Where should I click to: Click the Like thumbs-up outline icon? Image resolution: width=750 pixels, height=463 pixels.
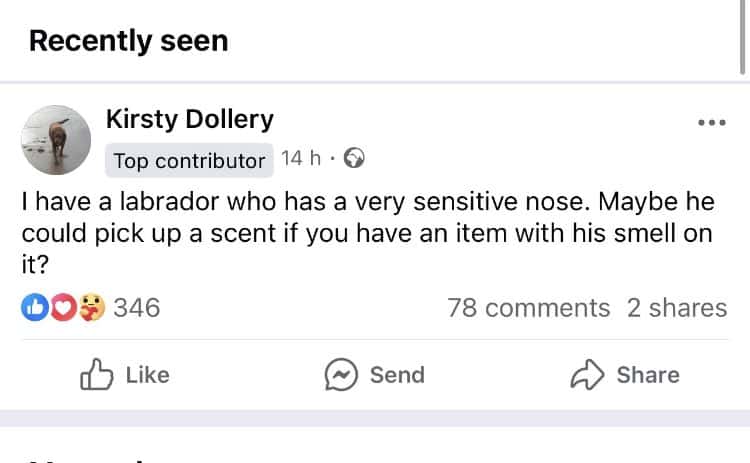tap(97, 375)
